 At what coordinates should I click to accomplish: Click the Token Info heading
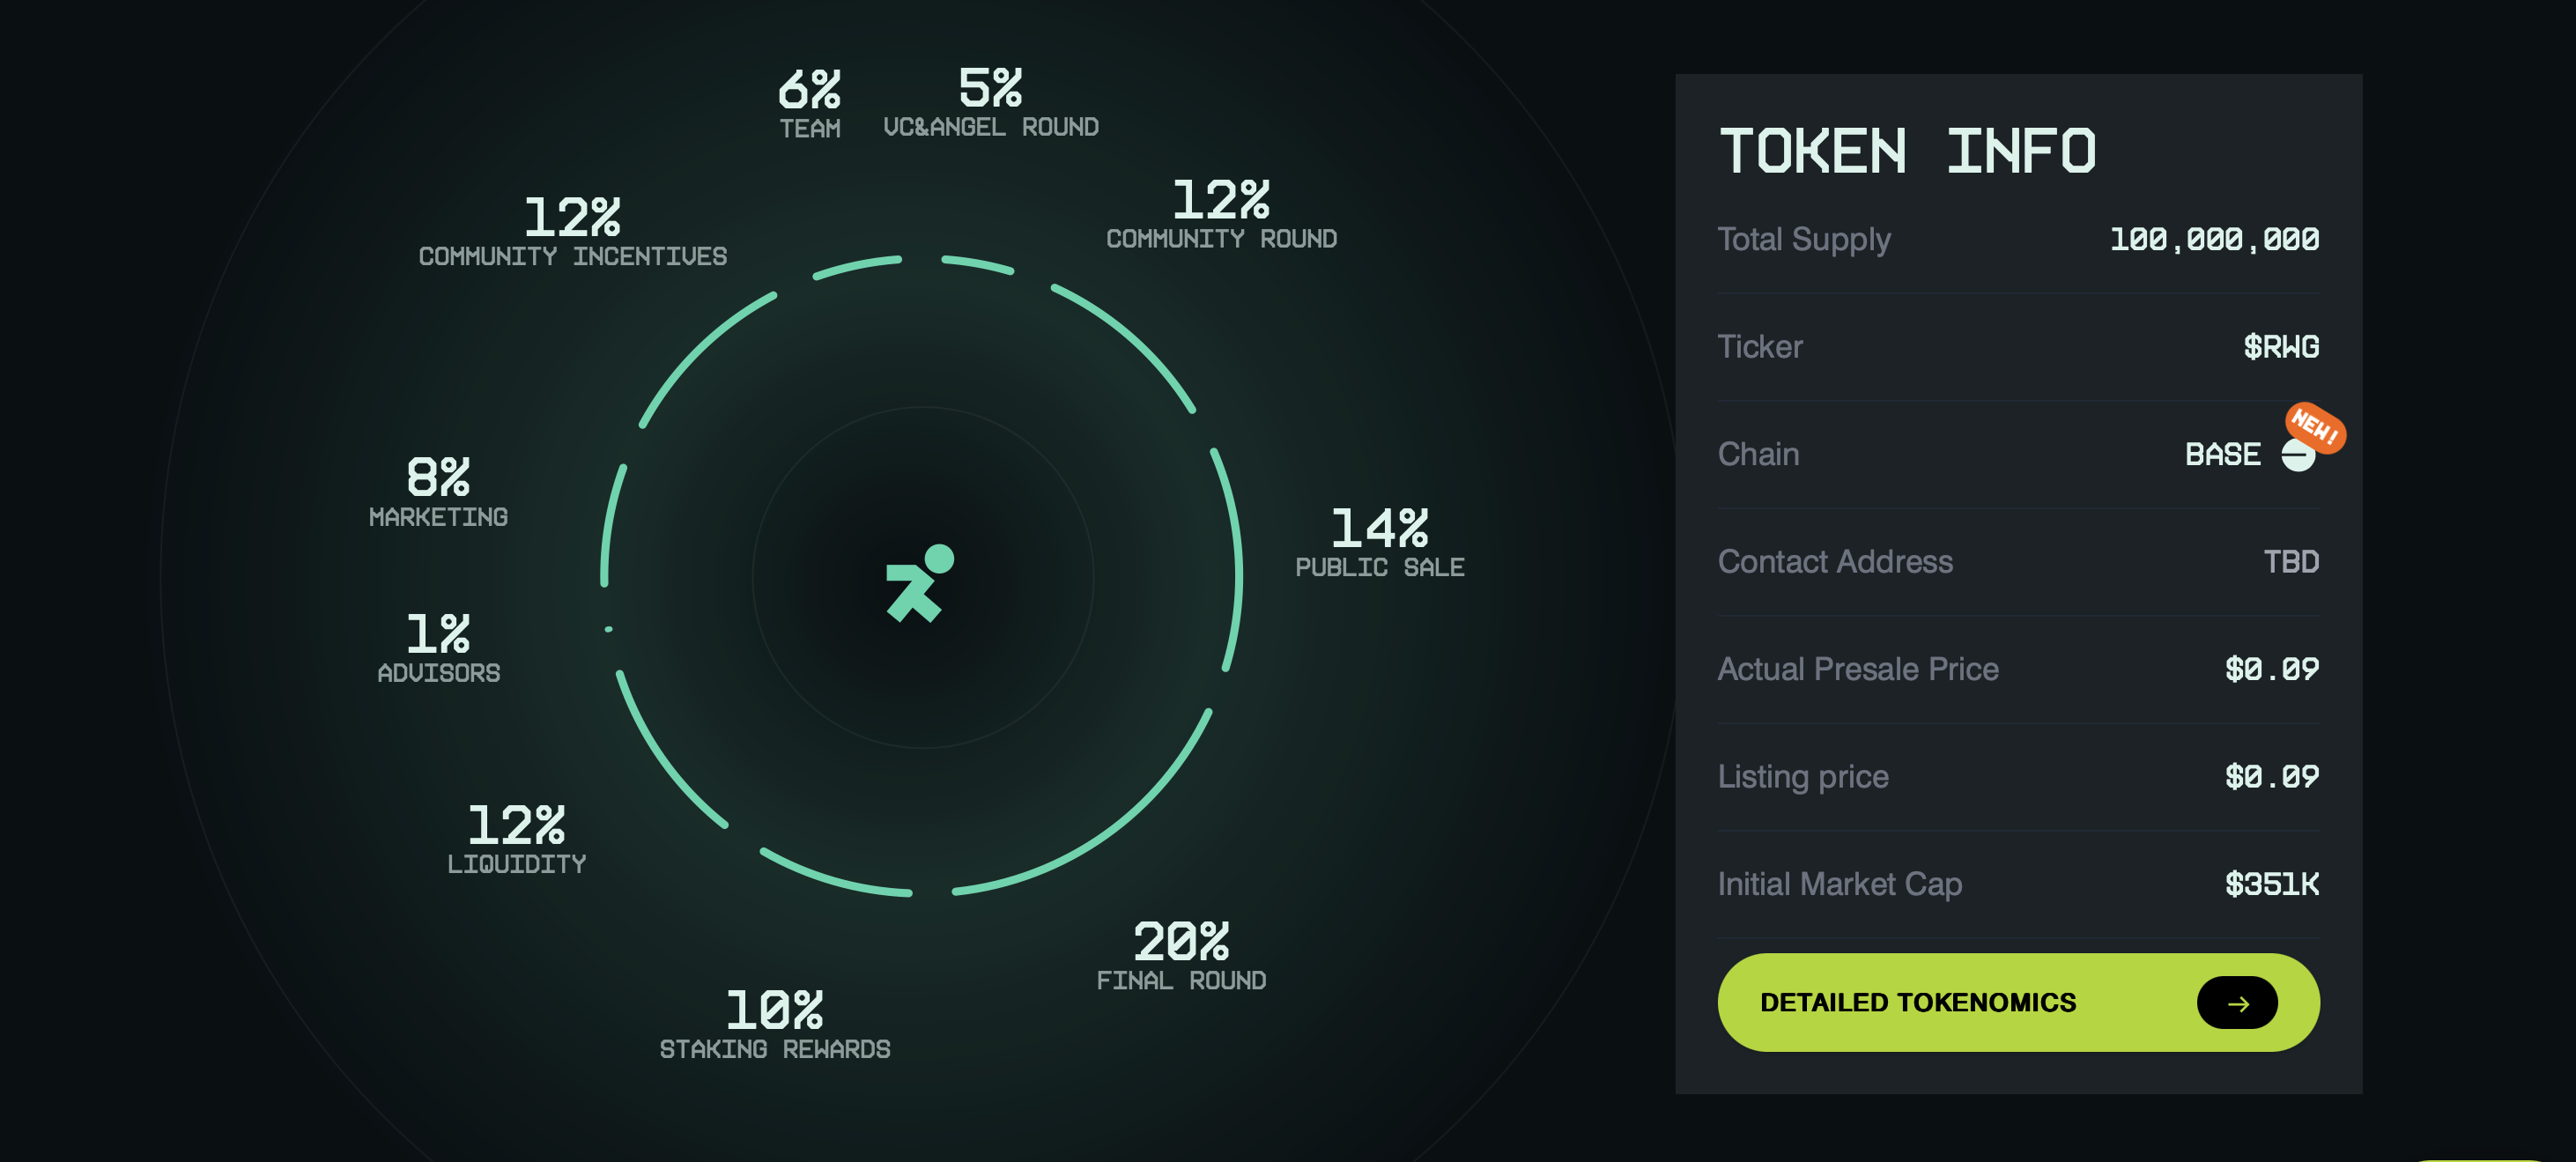tap(1906, 152)
